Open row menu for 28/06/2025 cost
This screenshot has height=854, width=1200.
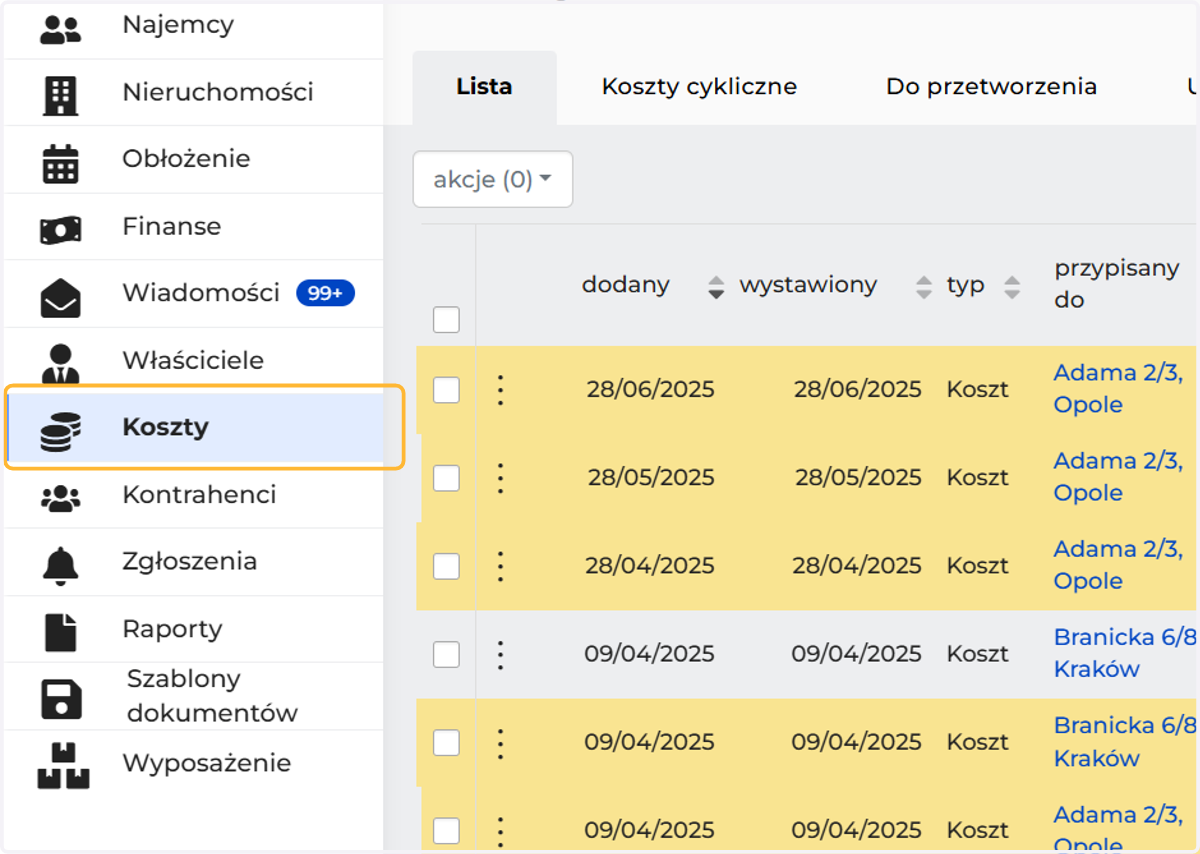pos(501,390)
